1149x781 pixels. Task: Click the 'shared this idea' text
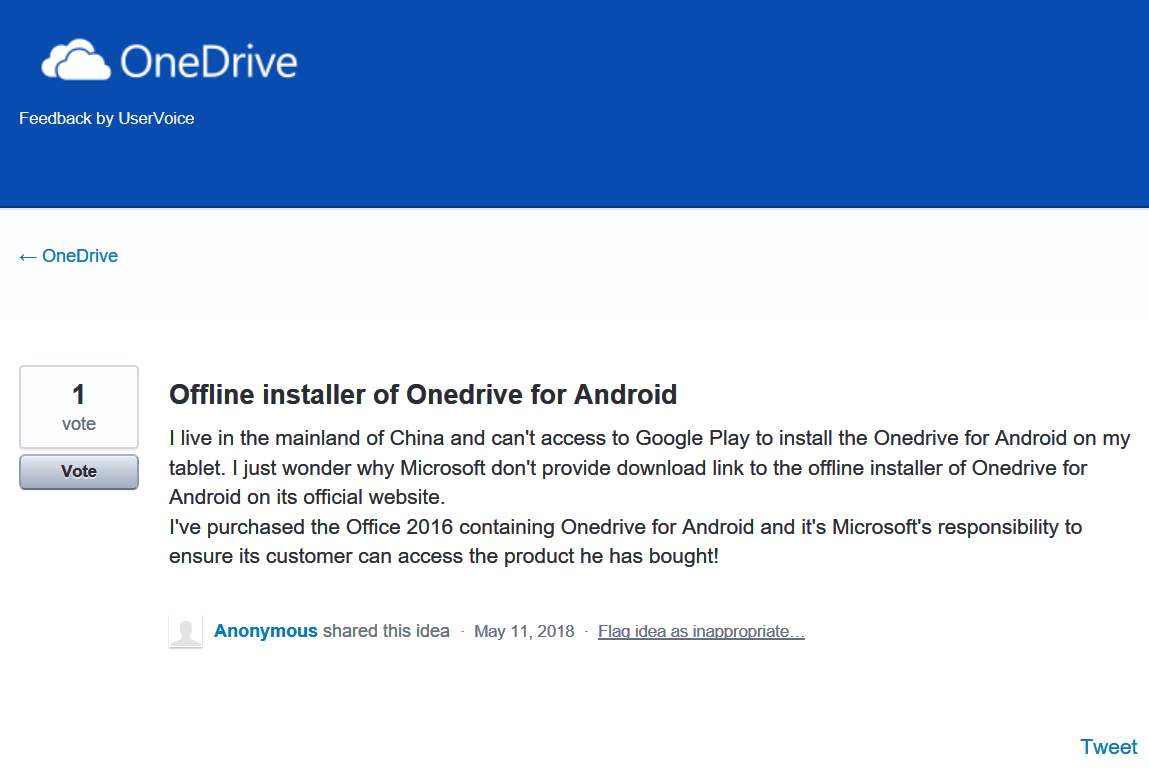click(386, 631)
